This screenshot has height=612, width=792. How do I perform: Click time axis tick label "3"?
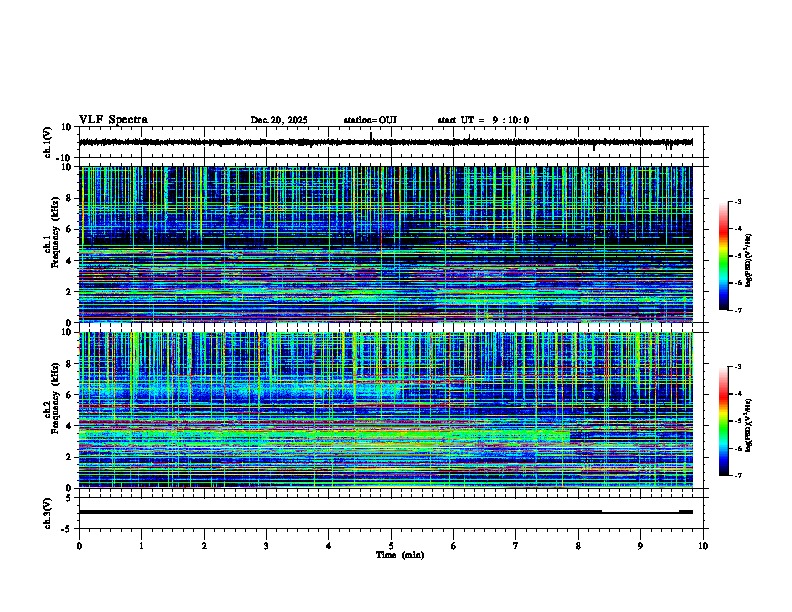click(x=266, y=546)
